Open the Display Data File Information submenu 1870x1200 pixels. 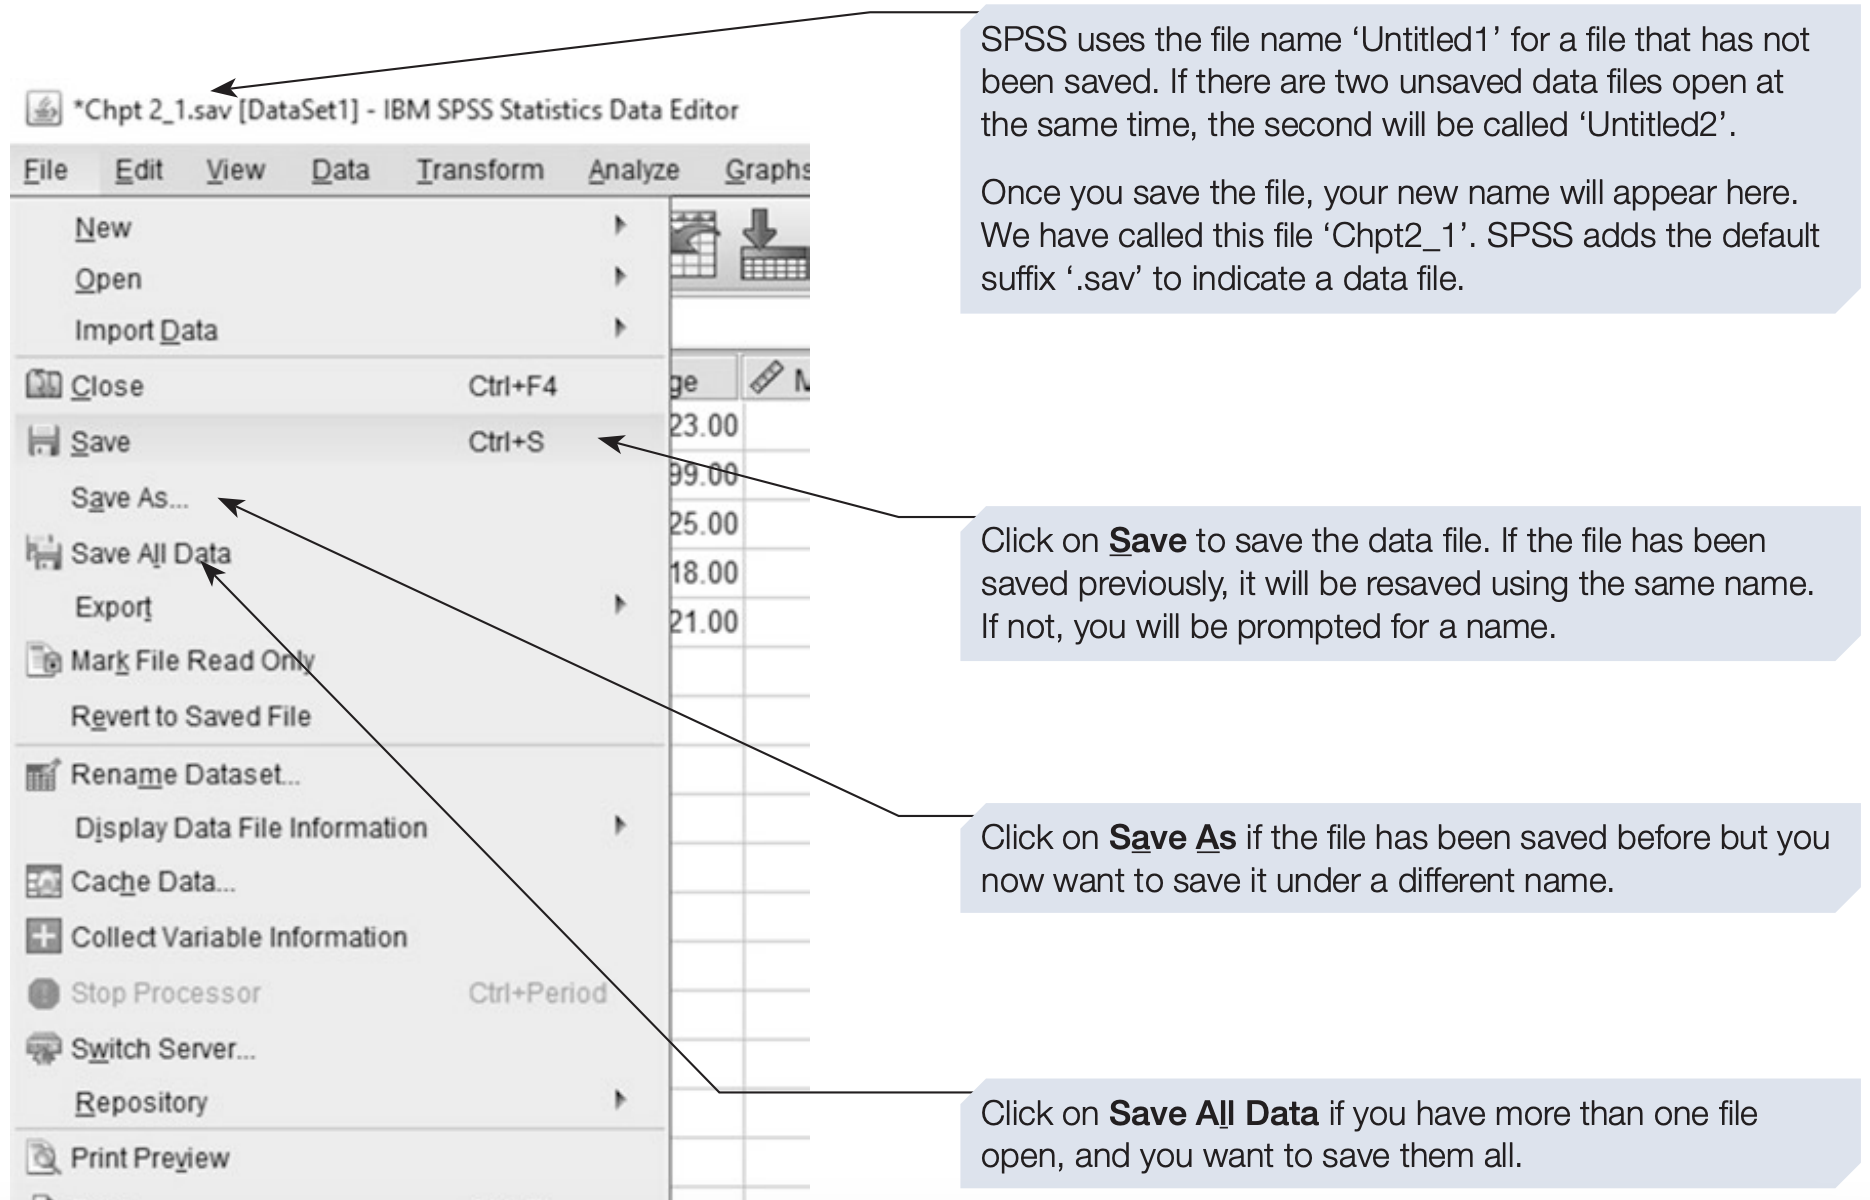click(250, 828)
